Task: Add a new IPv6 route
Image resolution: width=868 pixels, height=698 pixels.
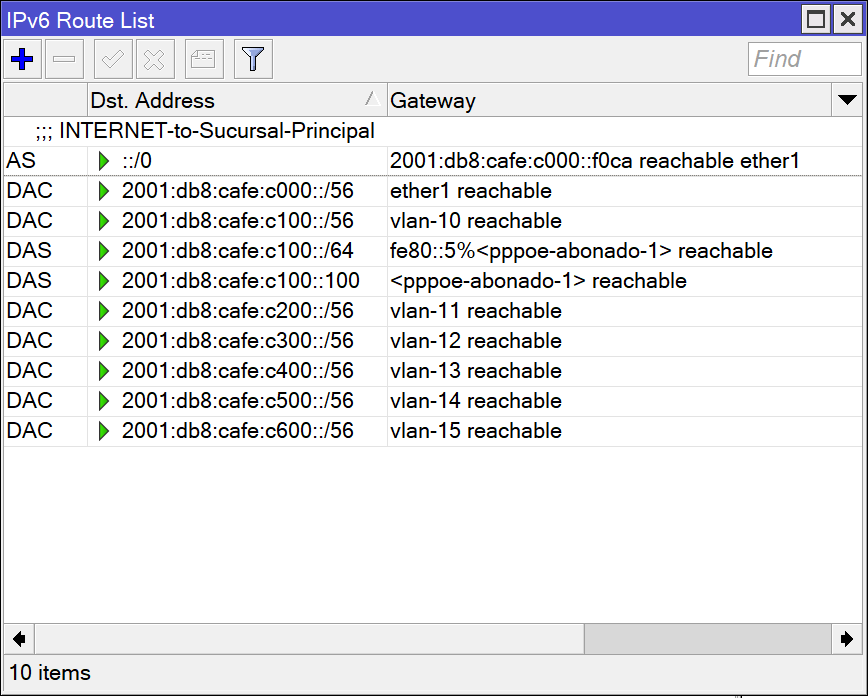Action: pyautogui.click(x=22, y=58)
